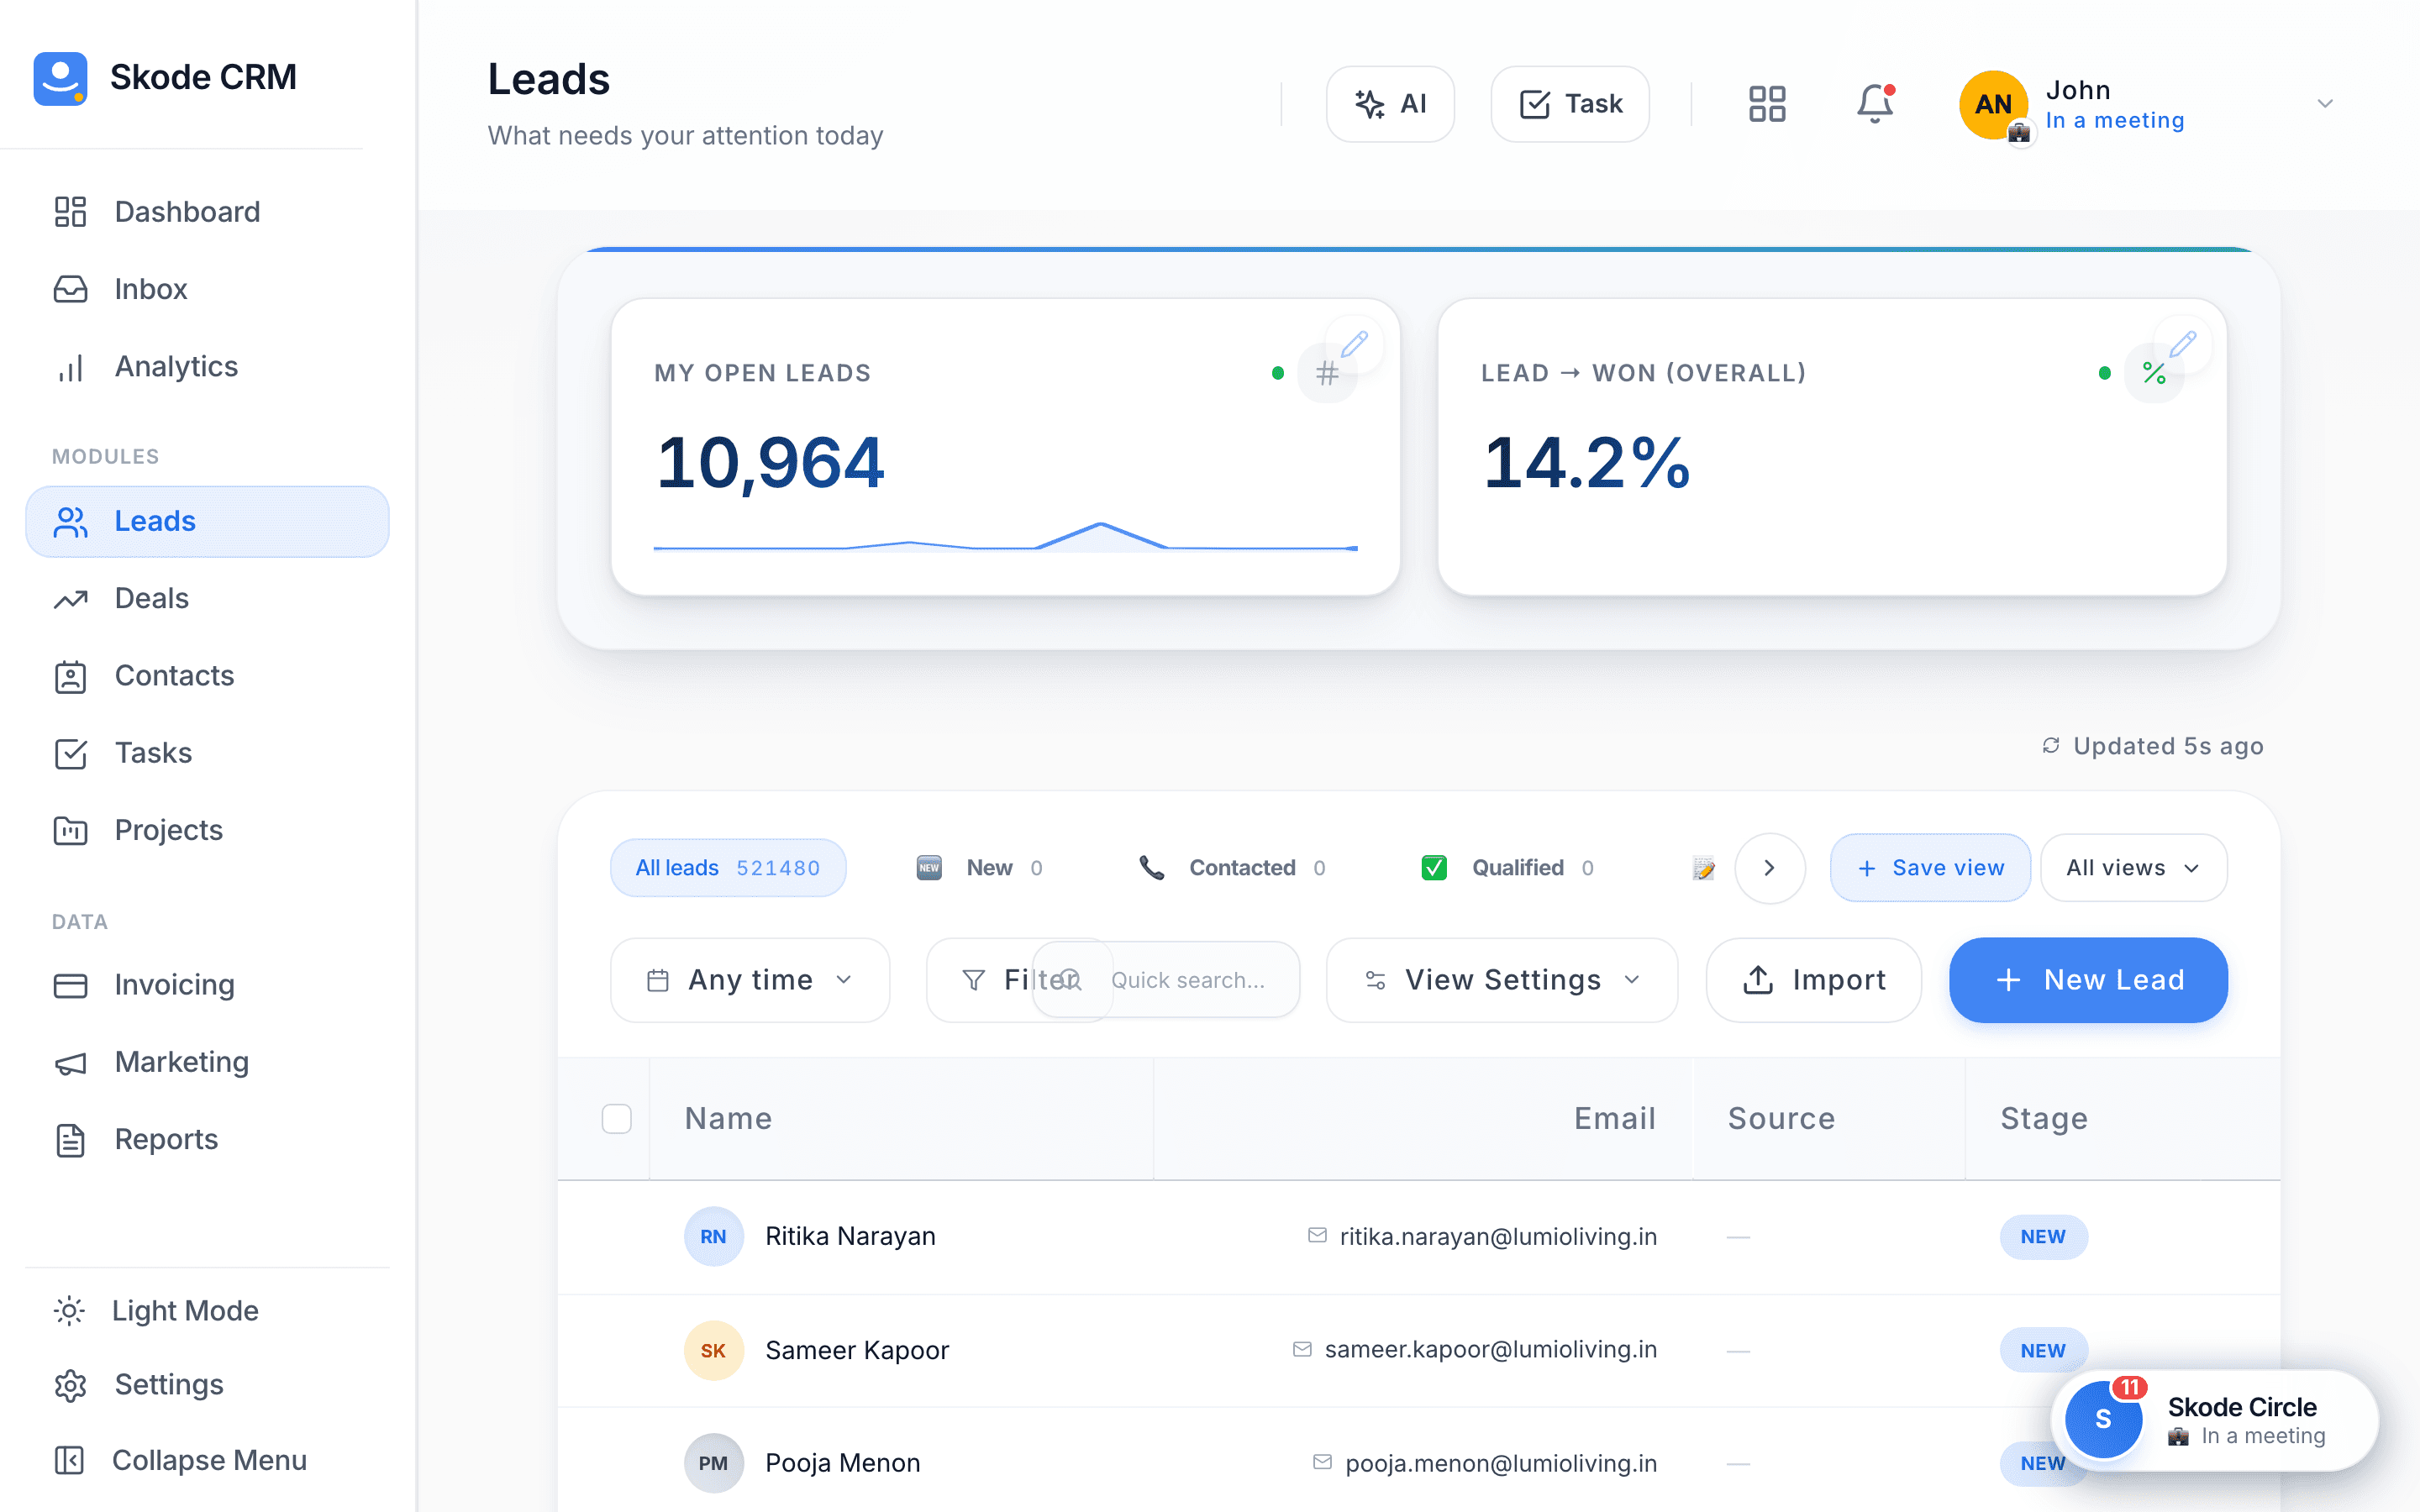Expand the John user menu chevron
The height and width of the screenshot is (1512, 2420).
coord(2325,104)
